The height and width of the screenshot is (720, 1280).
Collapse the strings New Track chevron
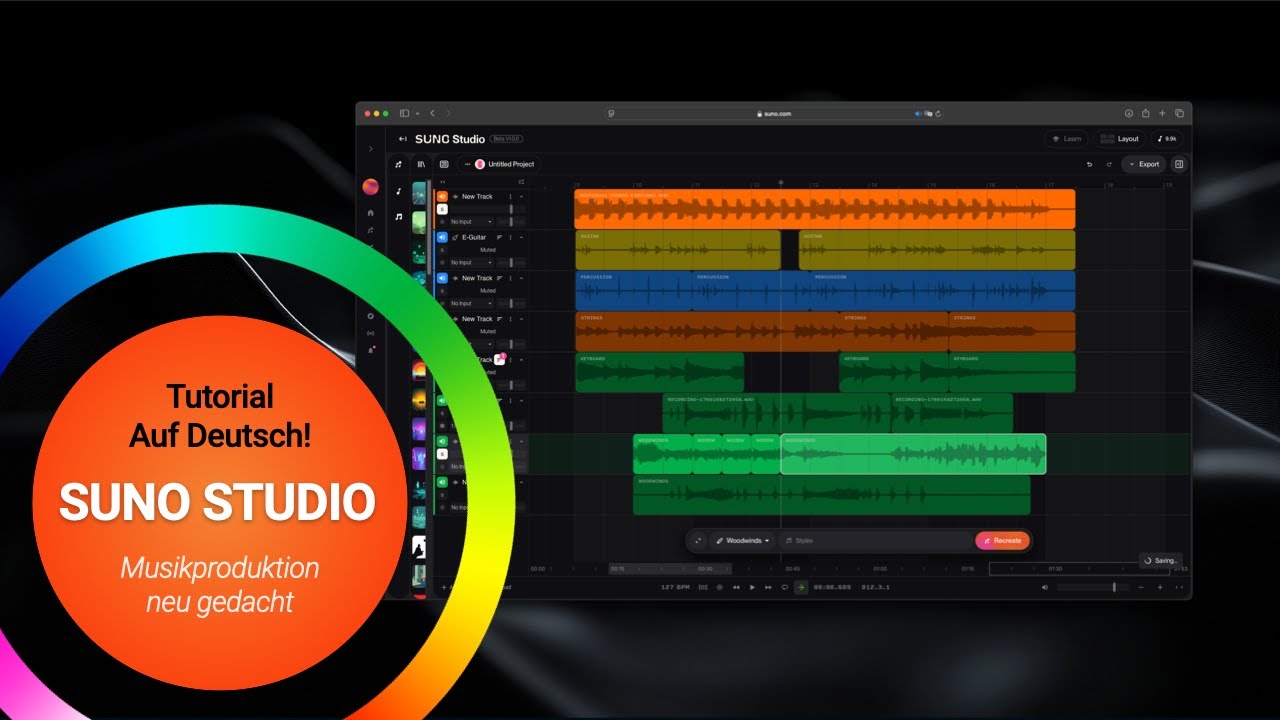[x=521, y=319]
